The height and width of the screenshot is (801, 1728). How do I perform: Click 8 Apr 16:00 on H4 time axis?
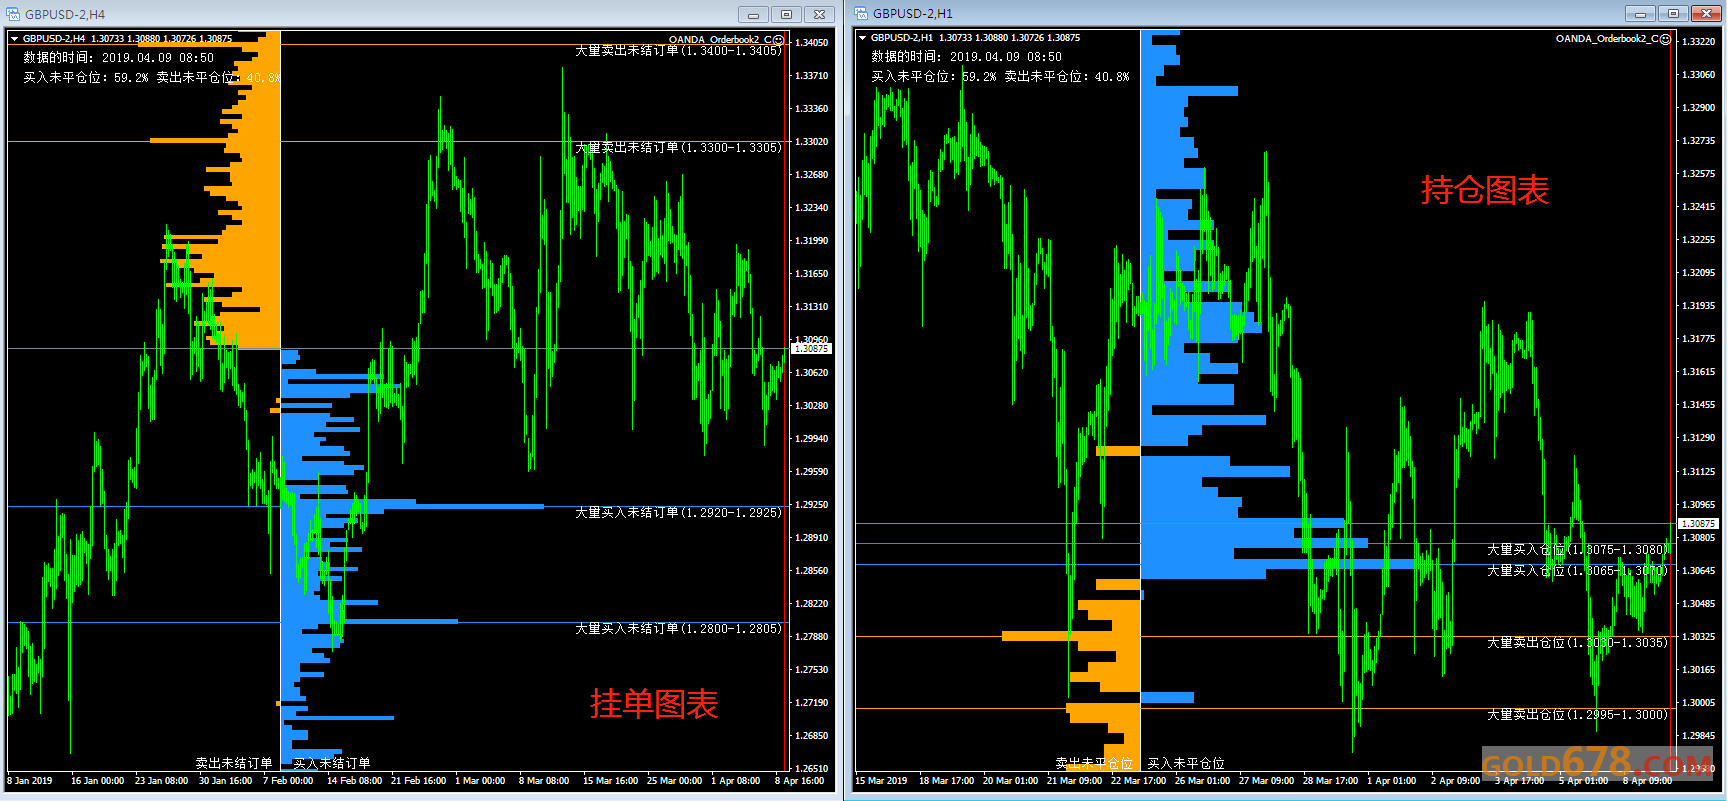800,780
